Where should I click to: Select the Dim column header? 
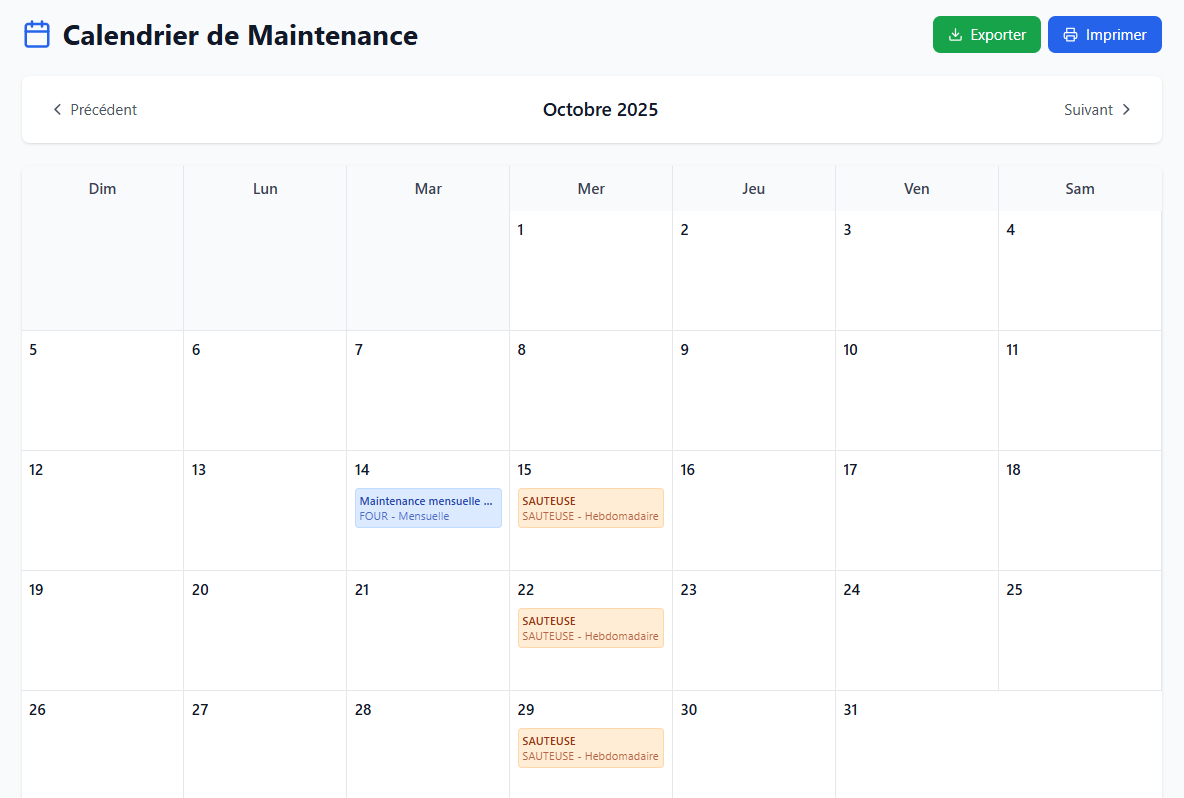[x=102, y=188]
